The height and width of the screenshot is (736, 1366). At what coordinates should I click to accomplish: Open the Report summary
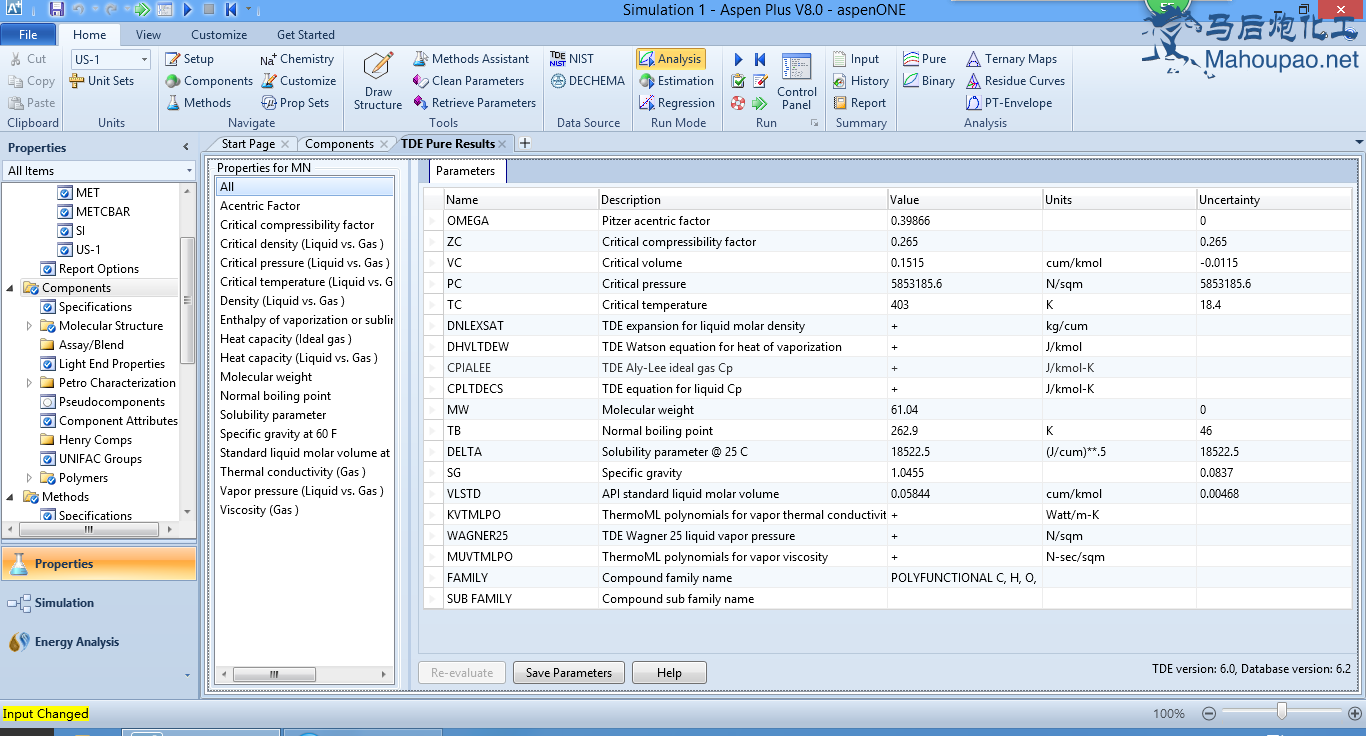(x=859, y=103)
